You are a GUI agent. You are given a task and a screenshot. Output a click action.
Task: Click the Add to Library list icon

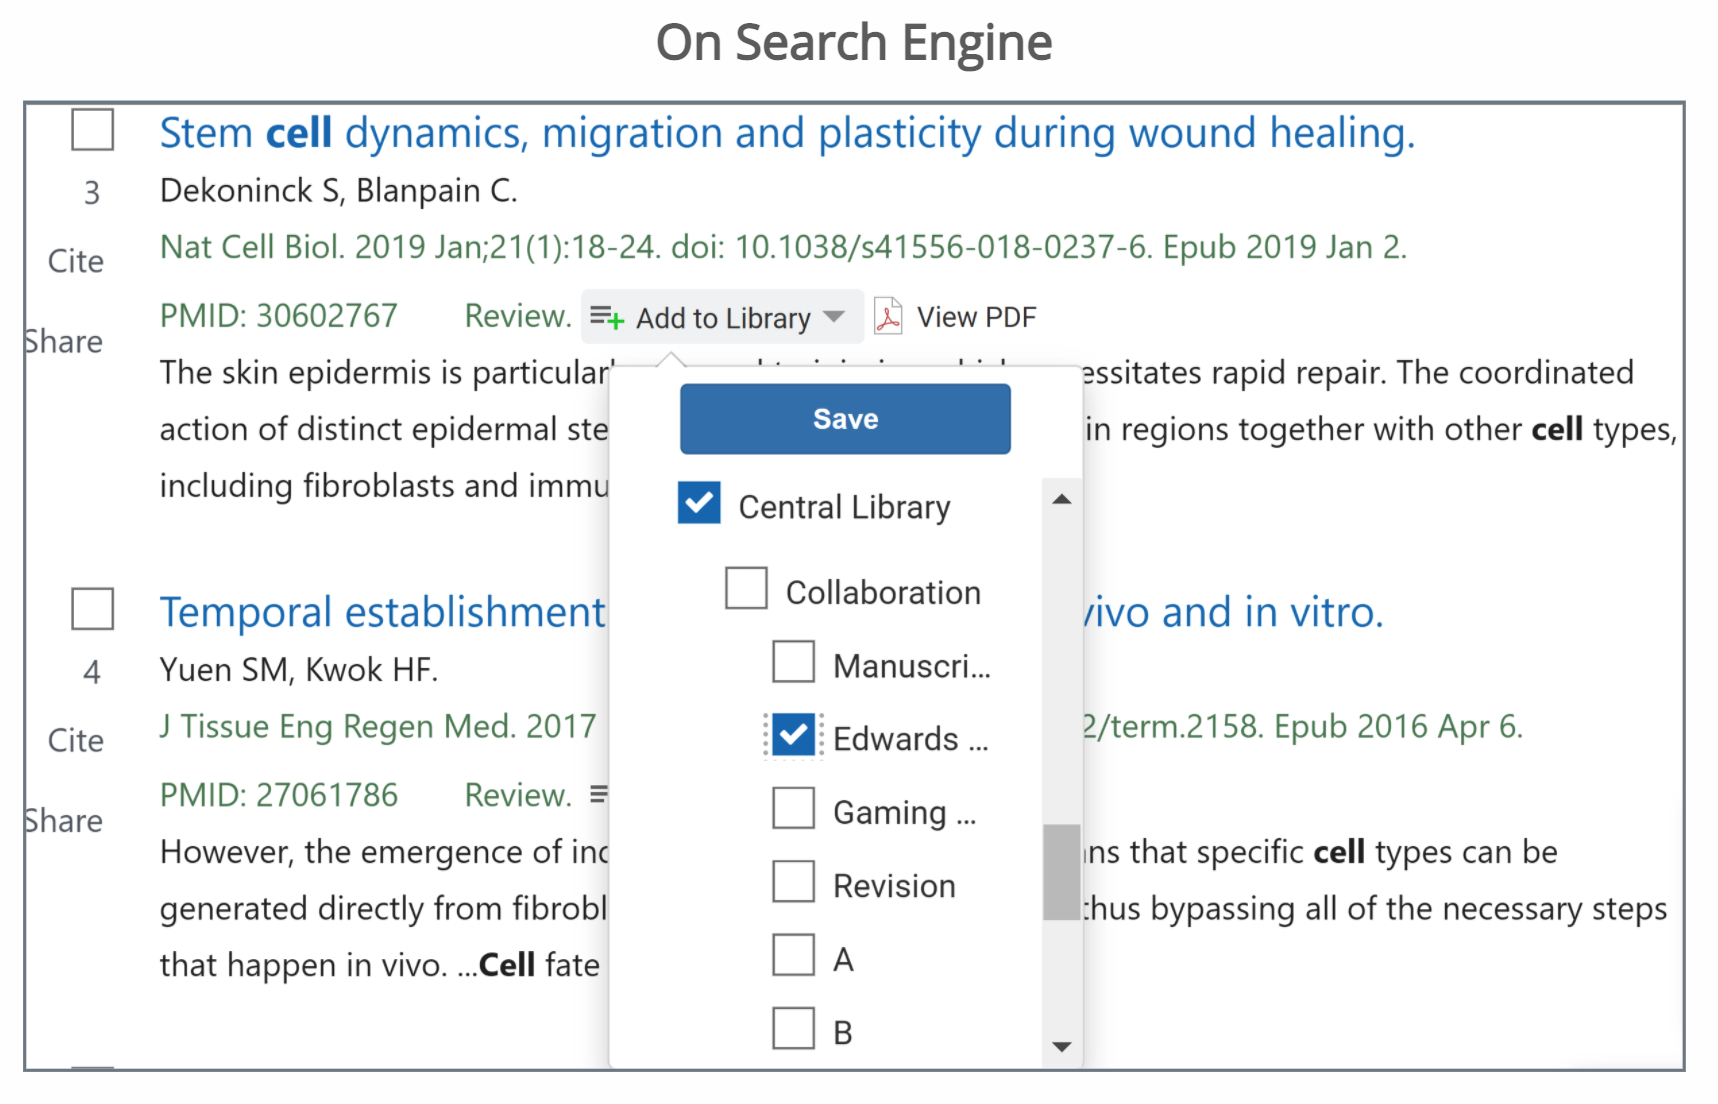(x=606, y=318)
